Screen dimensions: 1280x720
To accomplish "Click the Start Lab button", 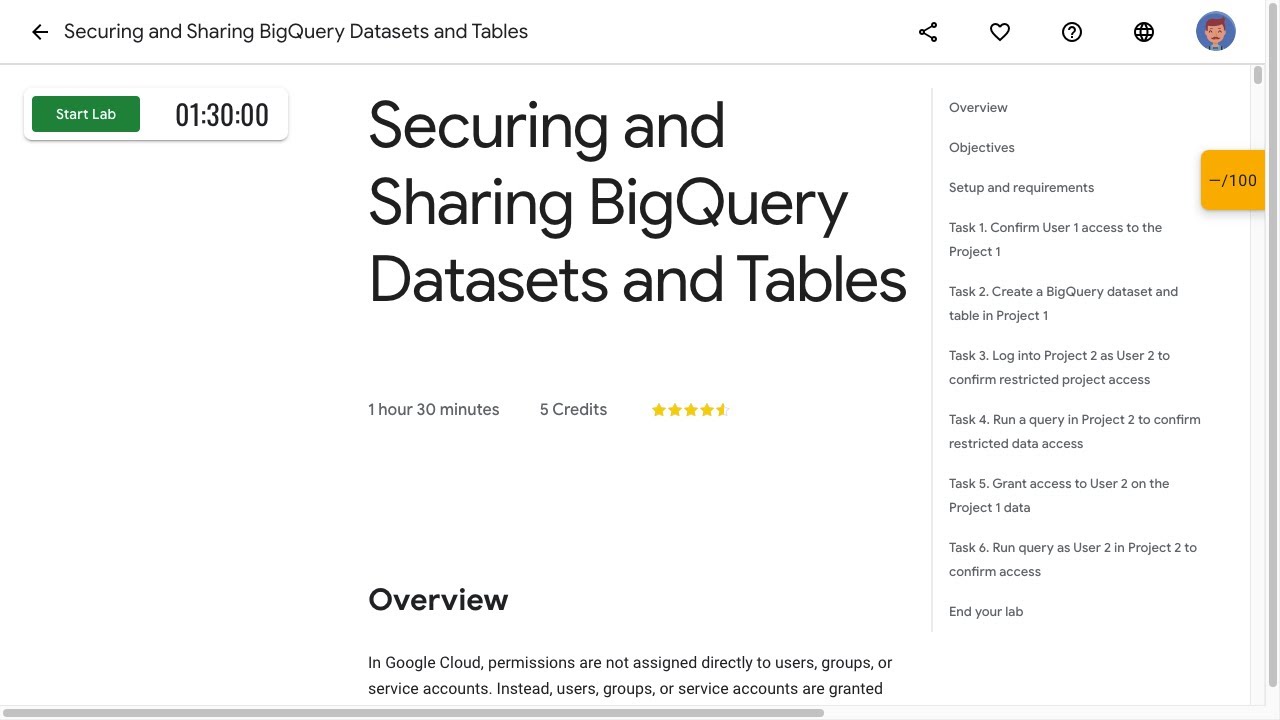I will 86,114.
